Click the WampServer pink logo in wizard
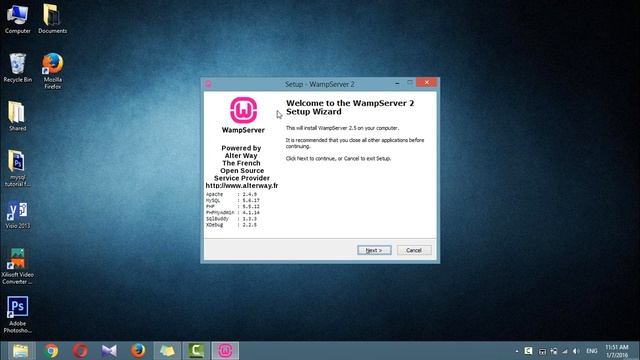640x360 pixels. (243, 110)
